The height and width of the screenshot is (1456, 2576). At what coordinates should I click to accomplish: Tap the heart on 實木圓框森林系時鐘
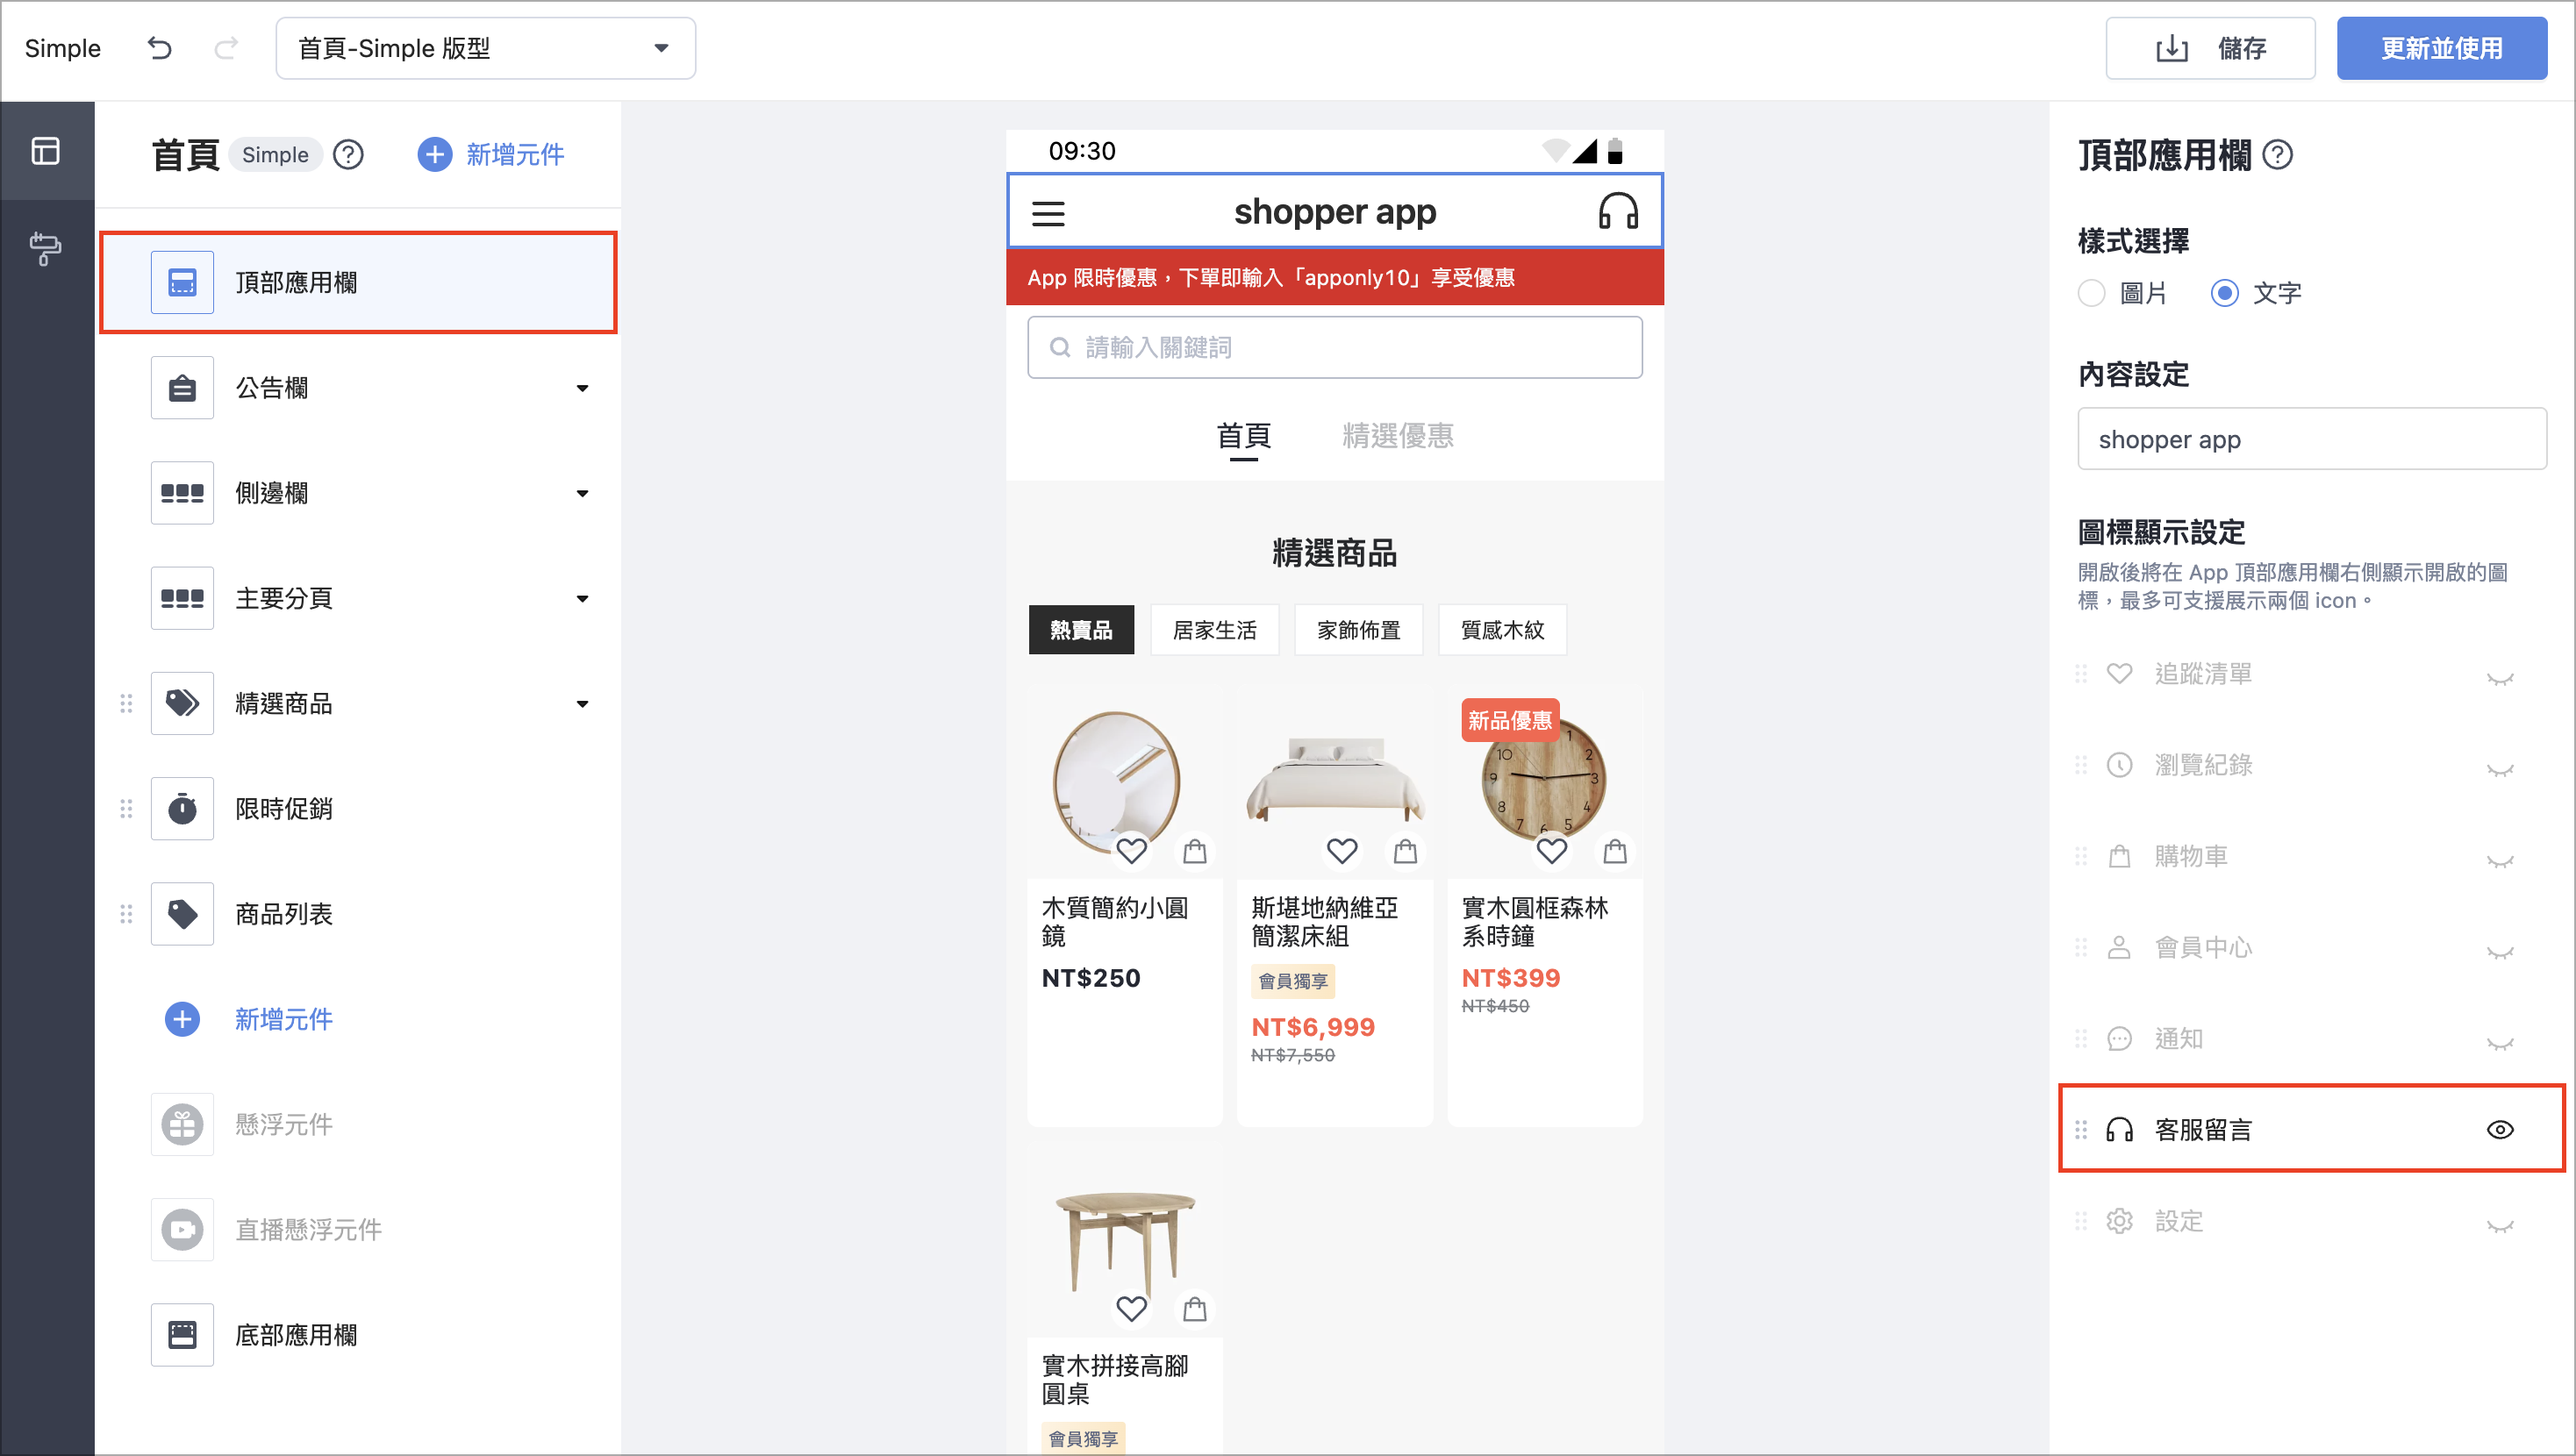(1551, 851)
